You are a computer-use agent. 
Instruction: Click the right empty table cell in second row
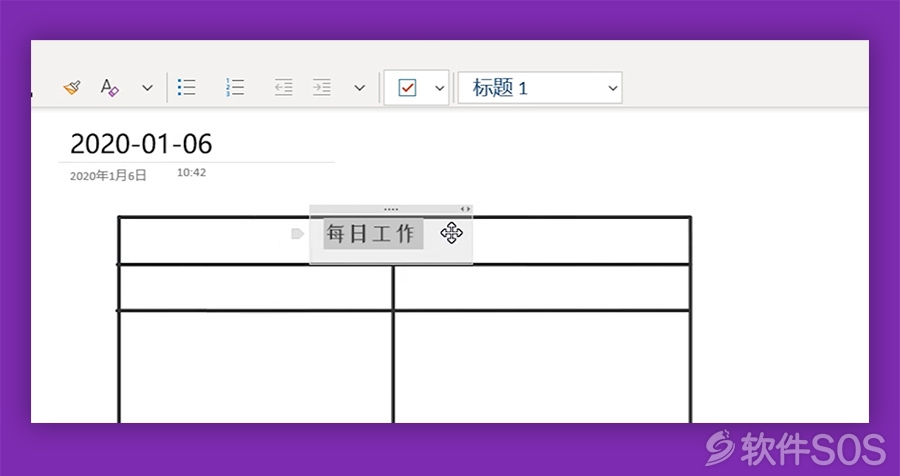point(541,288)
